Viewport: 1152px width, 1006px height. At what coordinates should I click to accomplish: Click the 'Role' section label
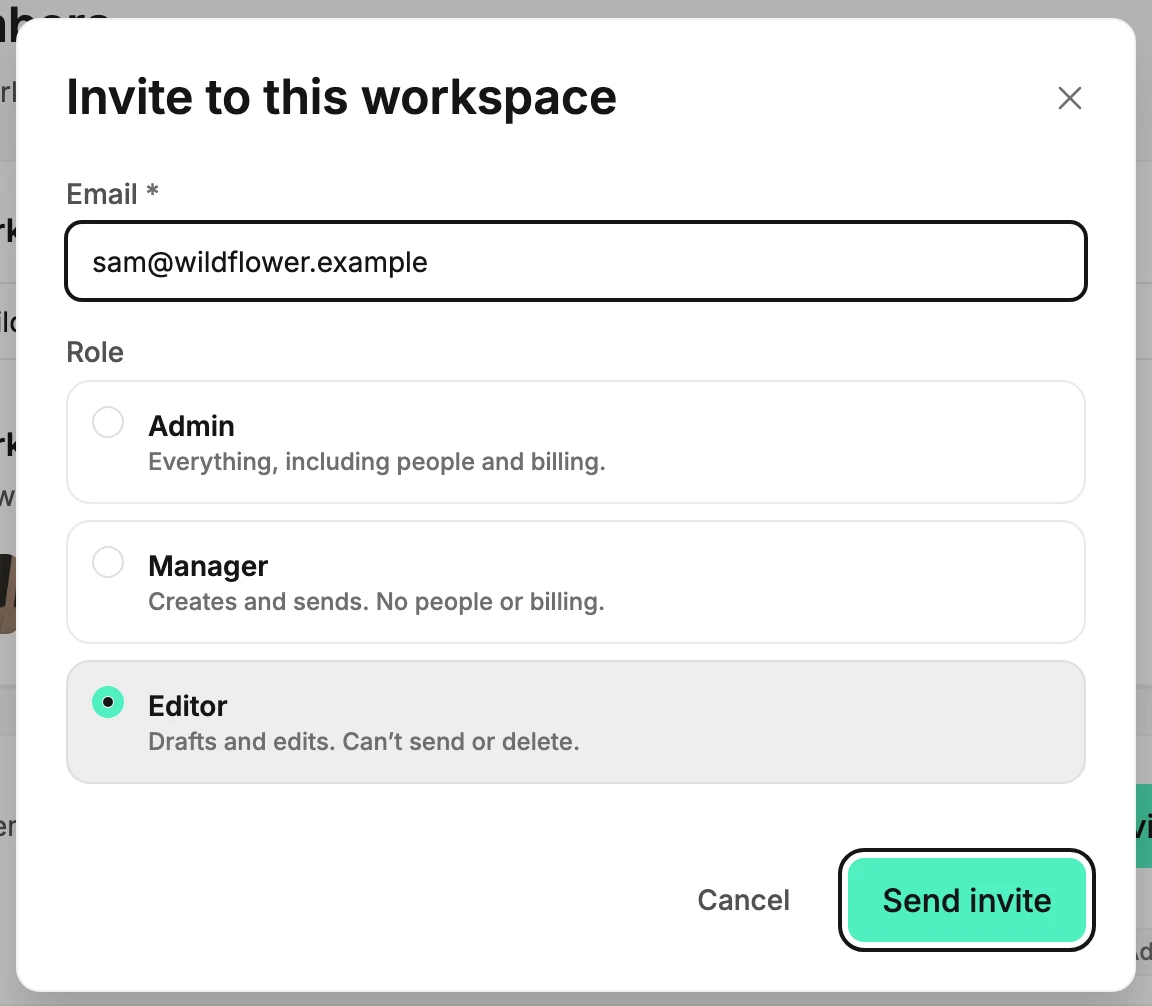[x=95, y=352]
